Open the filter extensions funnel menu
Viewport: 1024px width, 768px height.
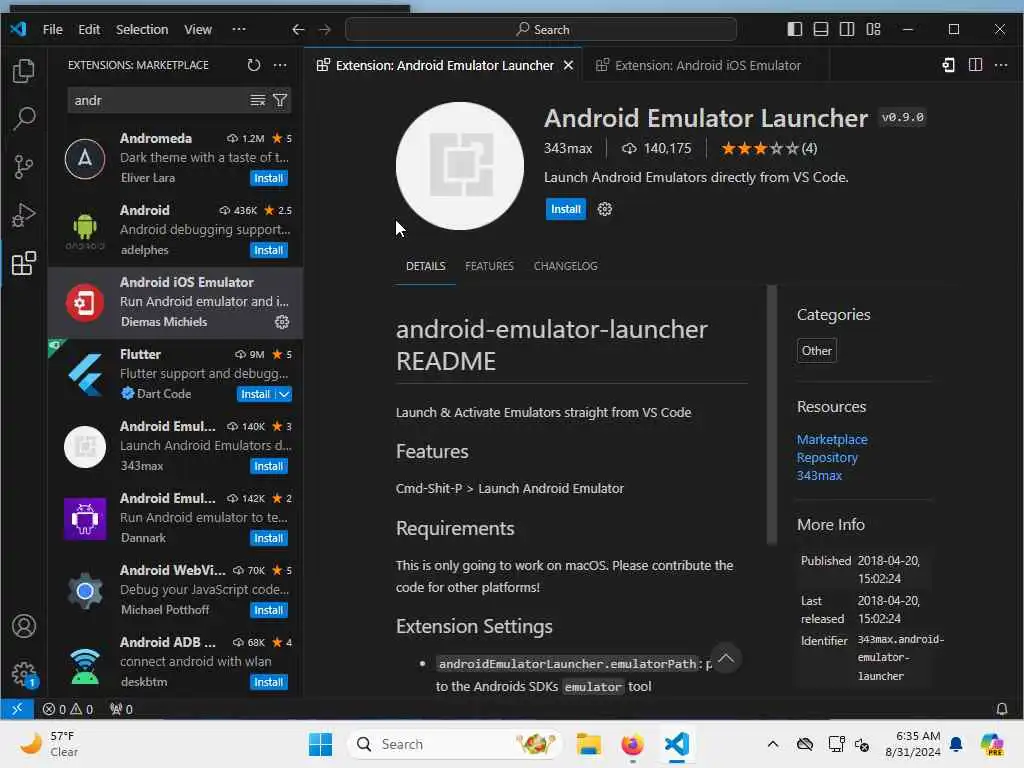[280, 100]
